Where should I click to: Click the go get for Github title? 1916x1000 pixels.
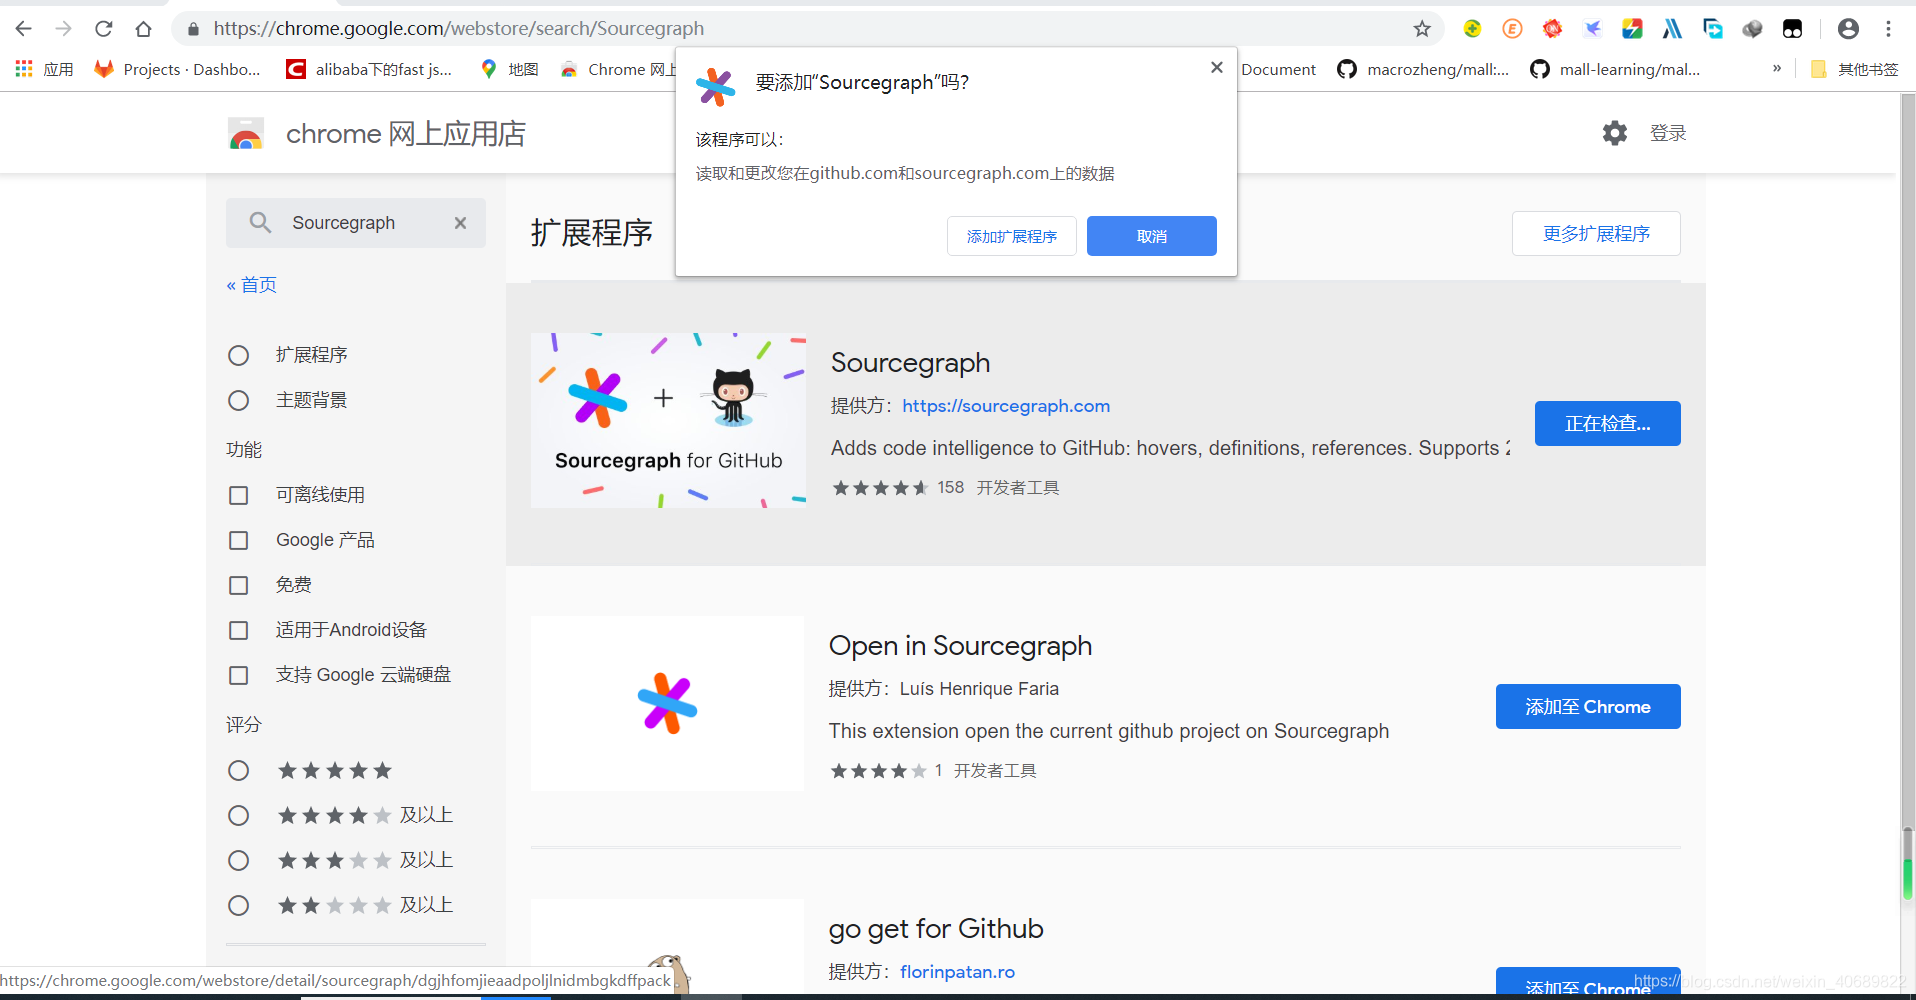(936, 929)
